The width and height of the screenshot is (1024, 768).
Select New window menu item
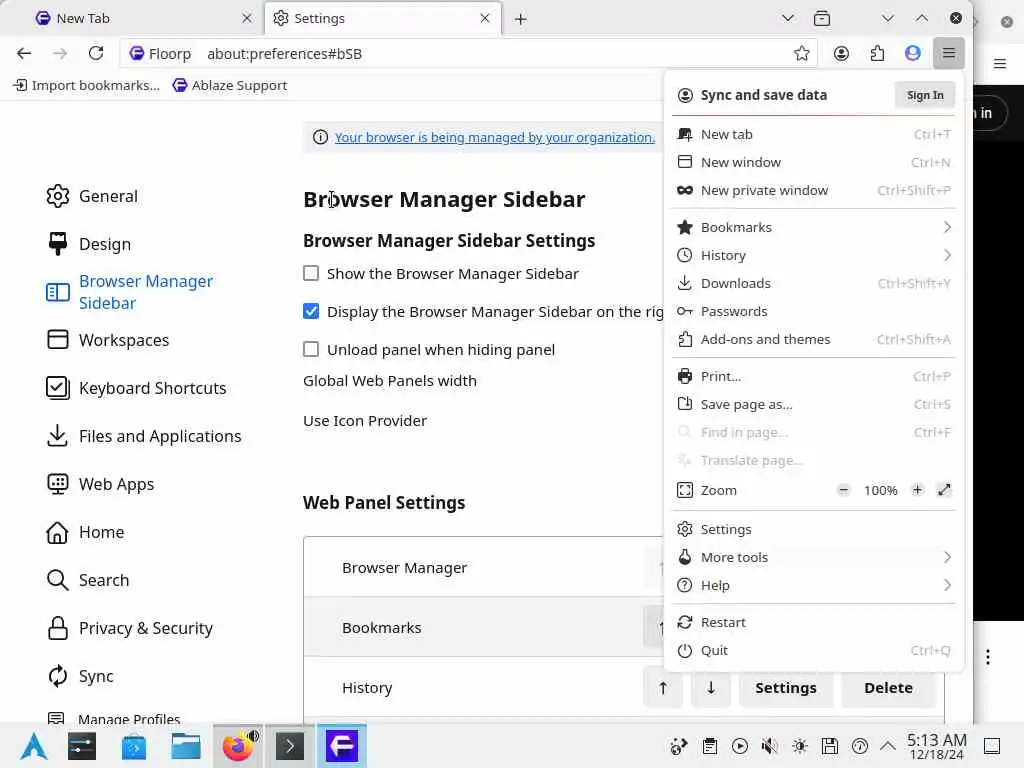[x=814, y=162]
